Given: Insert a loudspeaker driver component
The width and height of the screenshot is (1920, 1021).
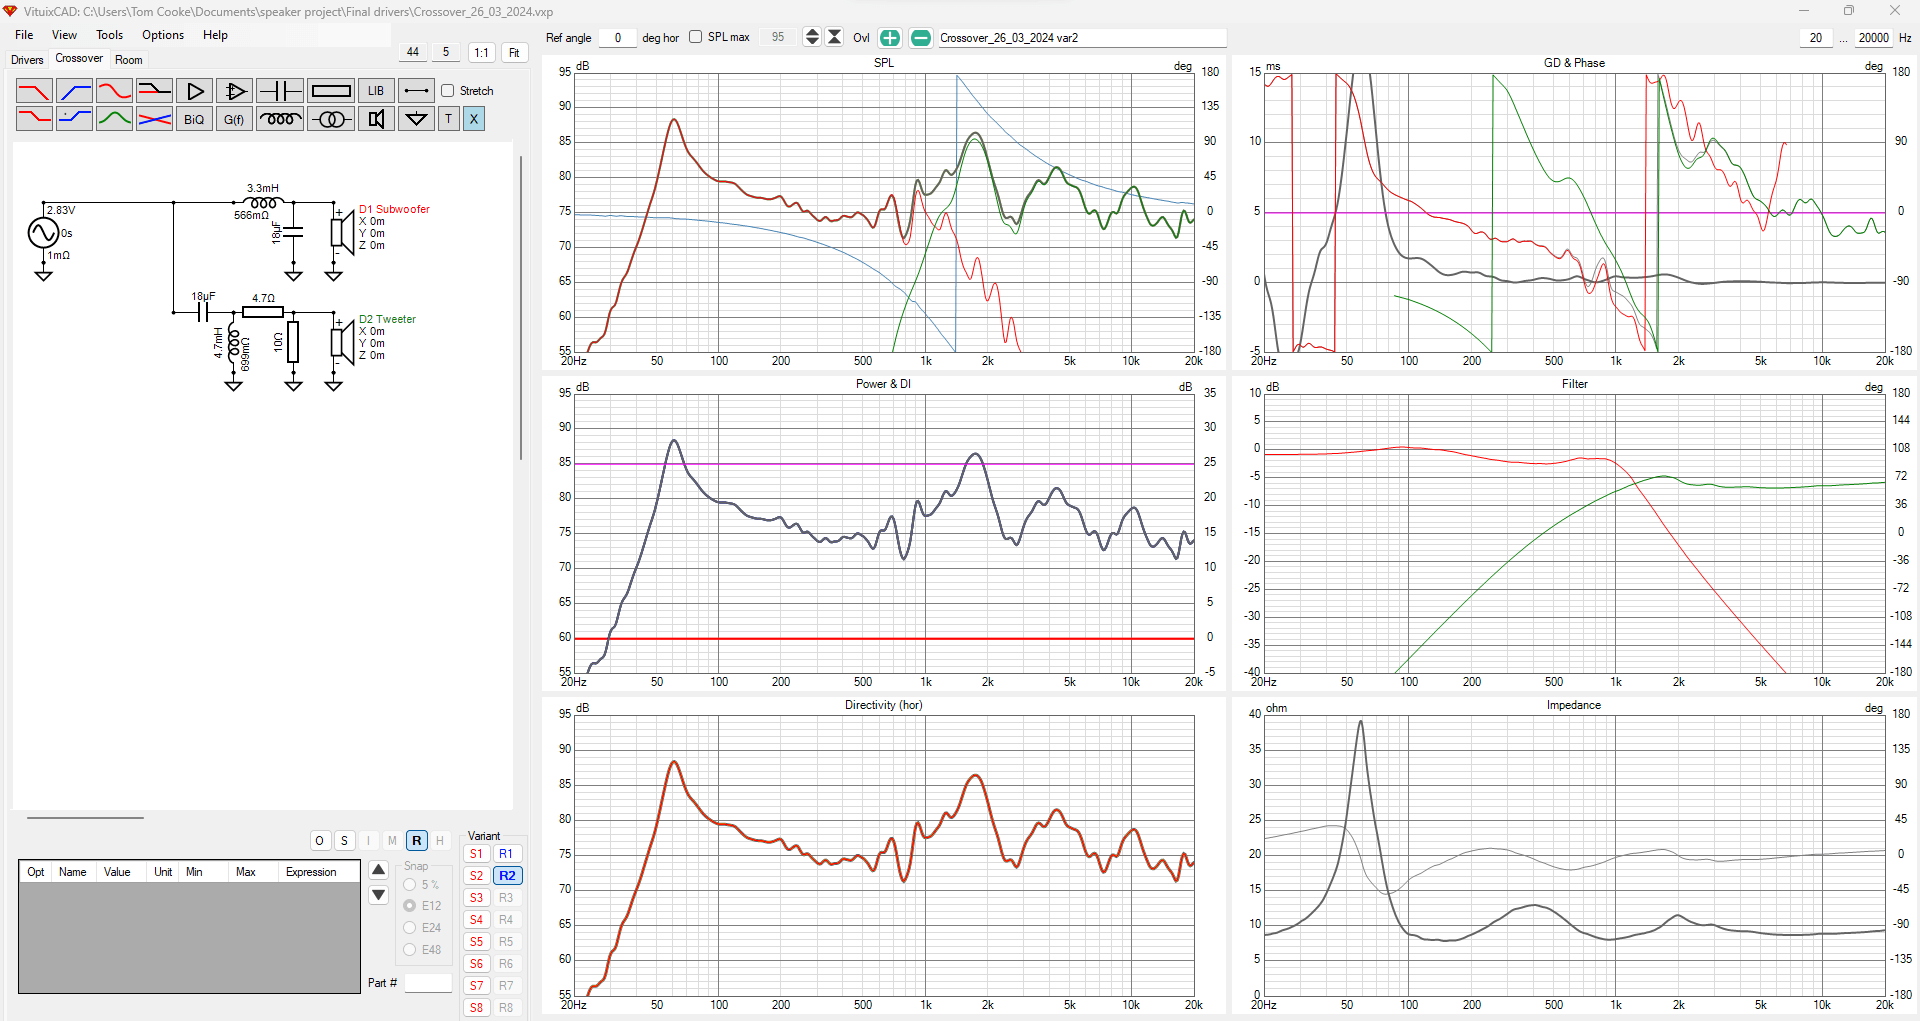Looking at the screenshot, I should (x=376, y=119).
